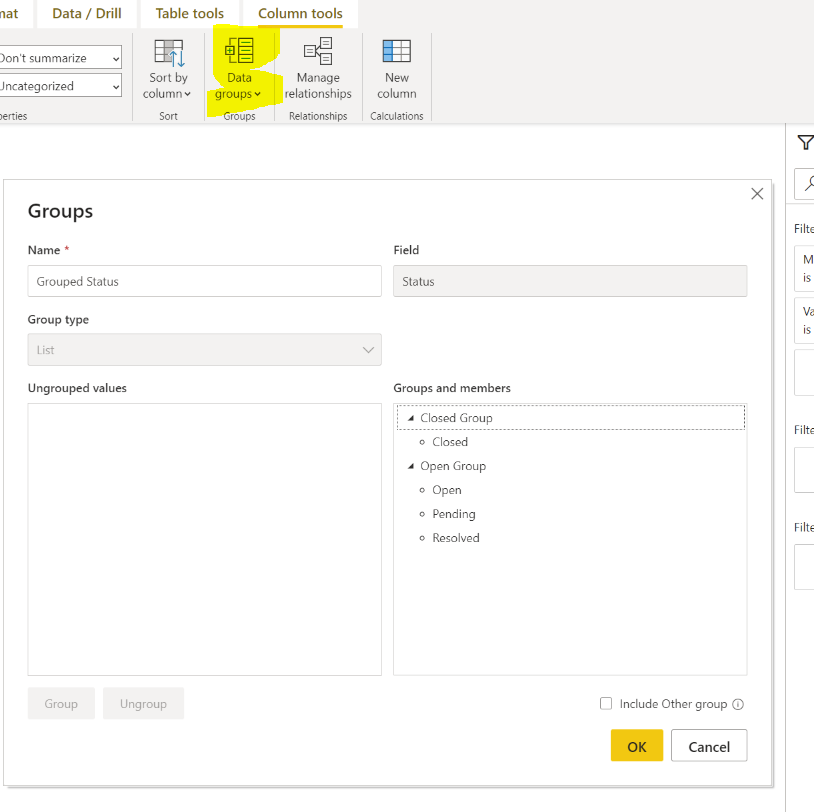
Task: Select the Pending member item
Action: coord(454,514)
